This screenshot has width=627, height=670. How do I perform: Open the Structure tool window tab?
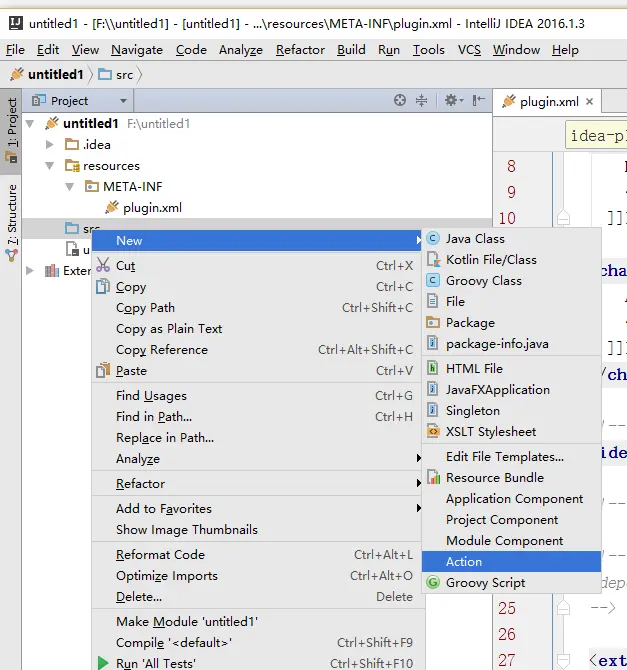click(x=12, y=220)
